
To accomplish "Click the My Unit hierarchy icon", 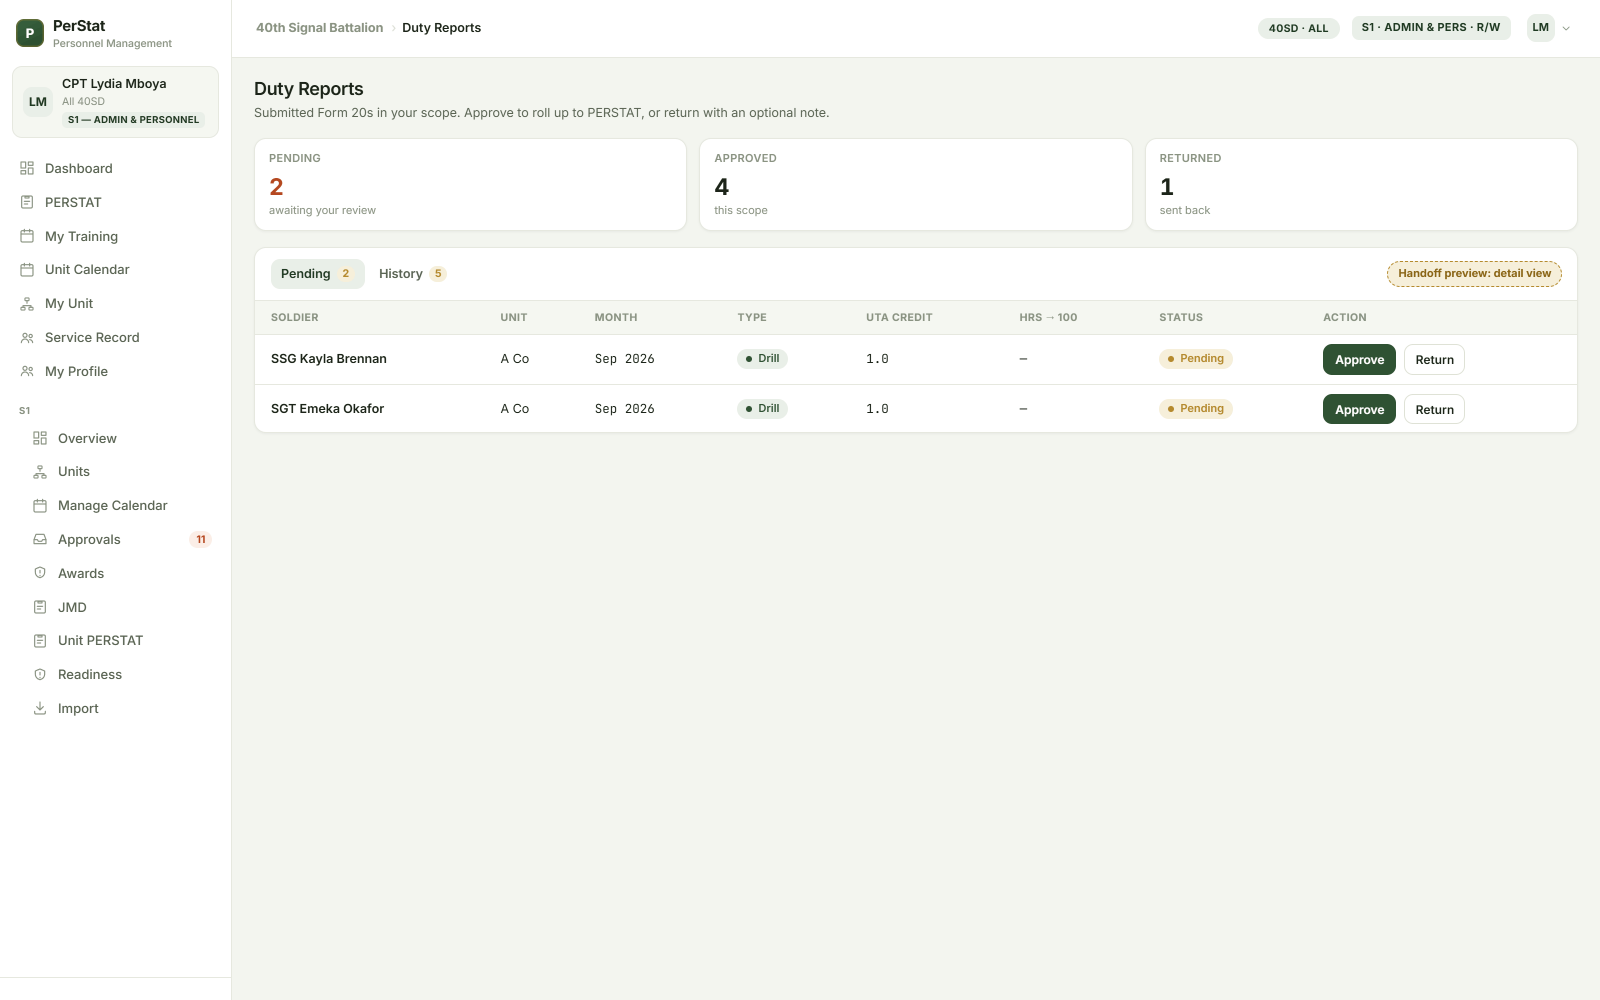I will tap(27, 303).
